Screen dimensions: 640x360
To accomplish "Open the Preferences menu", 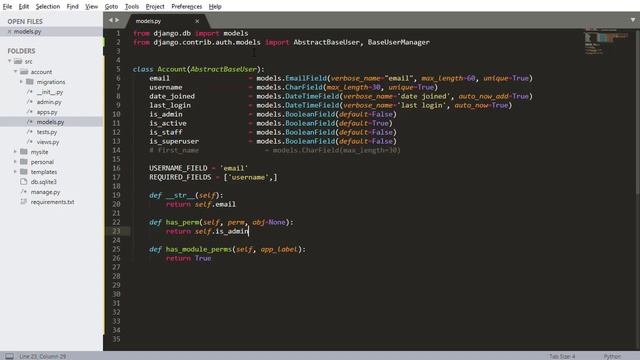I will [x=187, y=7].
